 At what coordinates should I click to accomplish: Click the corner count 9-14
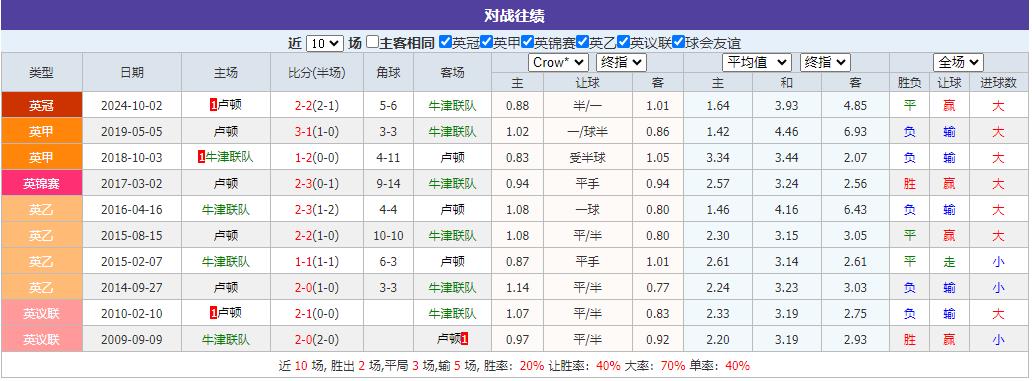(x=388, y=184)
